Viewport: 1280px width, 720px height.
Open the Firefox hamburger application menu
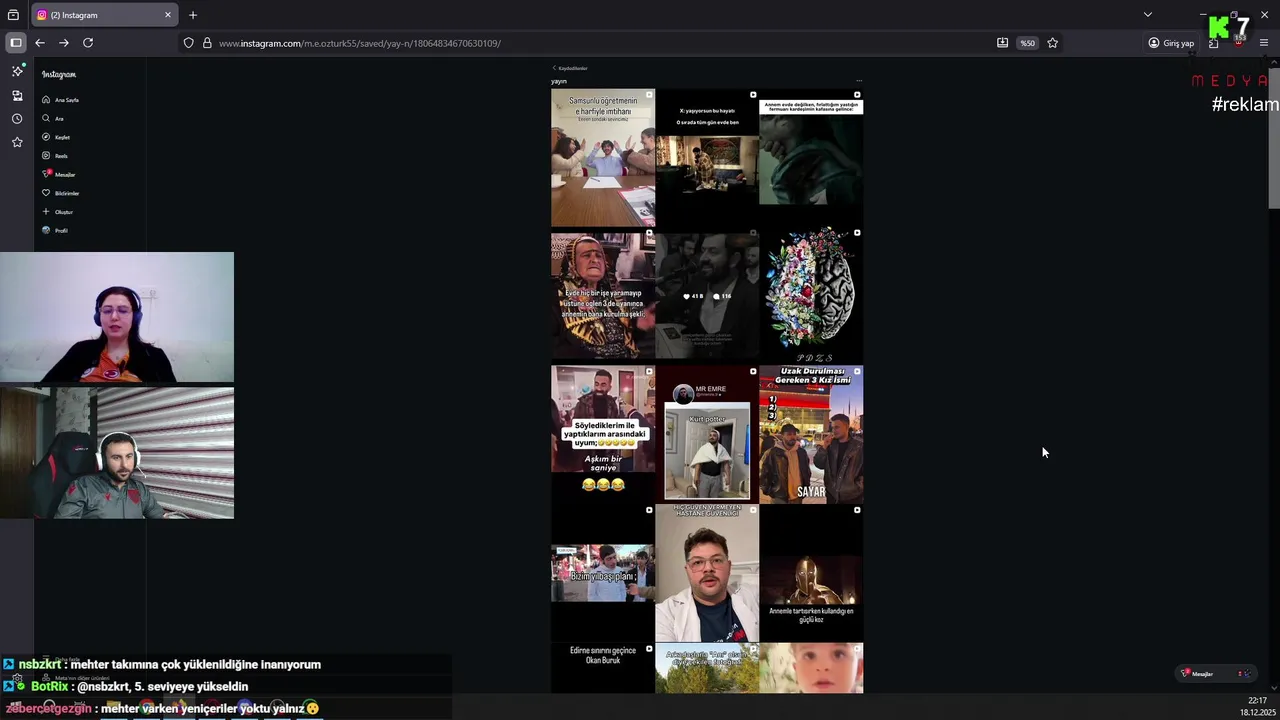[1264, 43]
